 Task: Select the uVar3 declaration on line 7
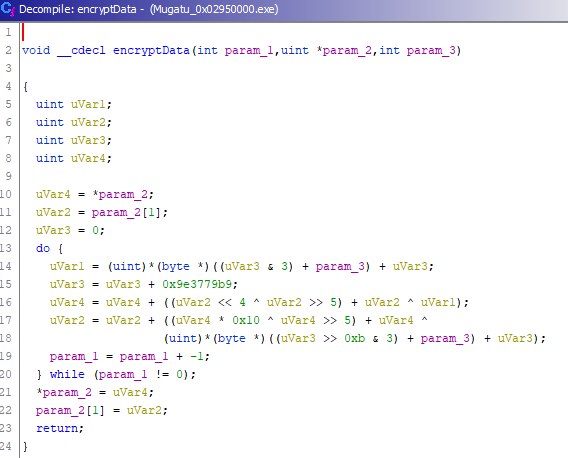click(88, 140)
